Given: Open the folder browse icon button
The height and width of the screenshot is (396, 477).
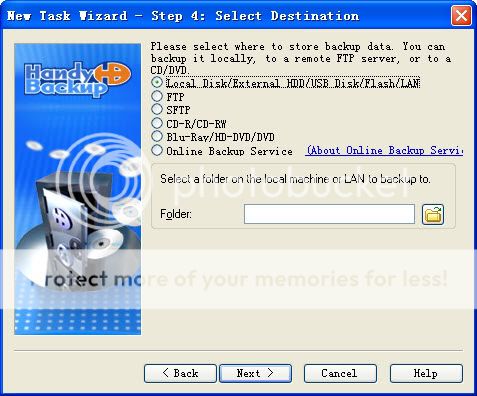Looking at the screenshot, I should pos(433,214).
